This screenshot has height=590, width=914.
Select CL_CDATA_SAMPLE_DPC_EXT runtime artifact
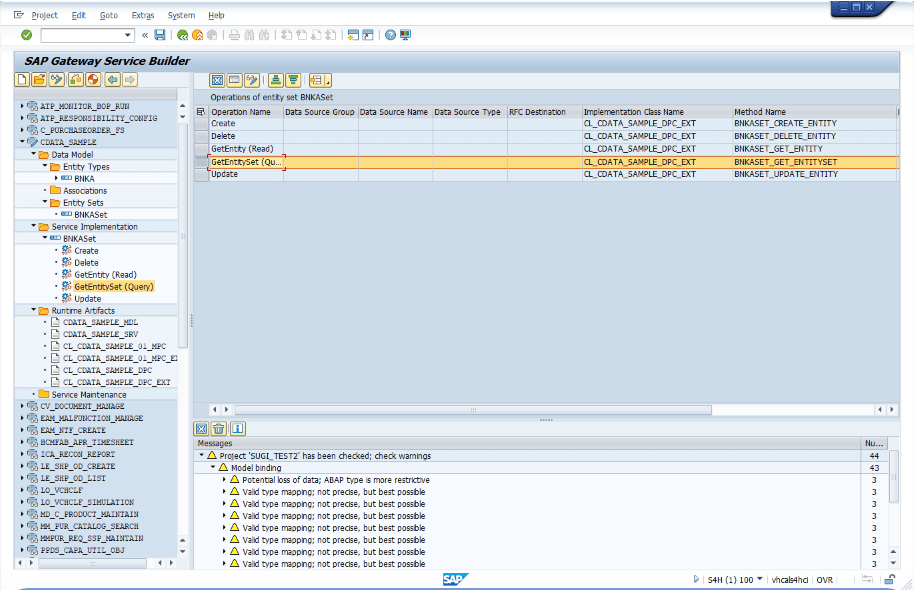tap(116, 382)
